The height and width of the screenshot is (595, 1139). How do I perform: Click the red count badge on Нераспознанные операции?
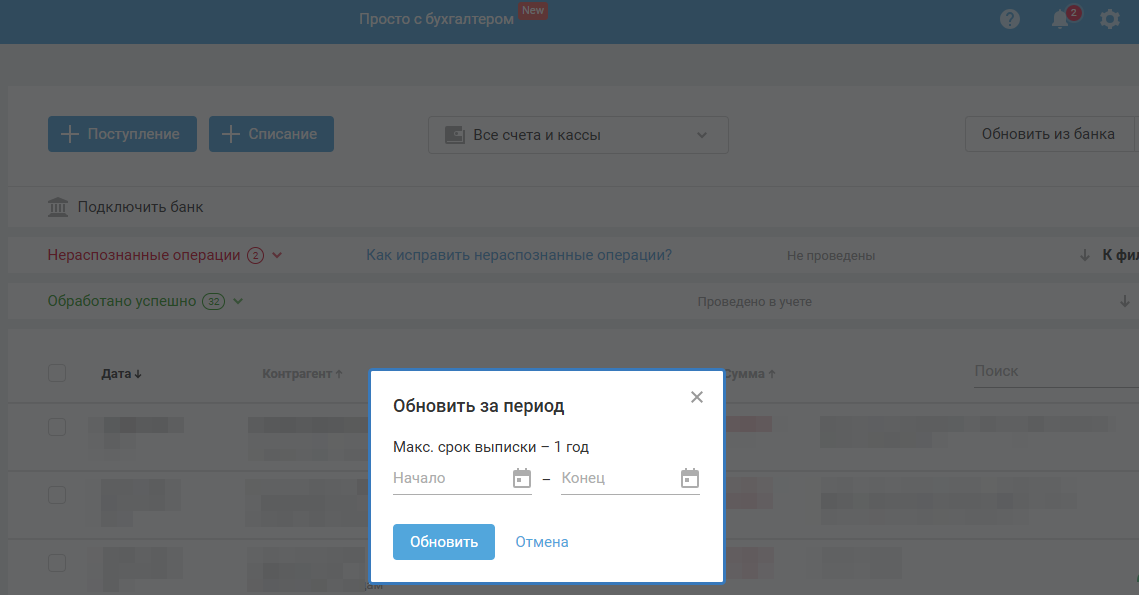pyautogui.click(x=255, y=256)
